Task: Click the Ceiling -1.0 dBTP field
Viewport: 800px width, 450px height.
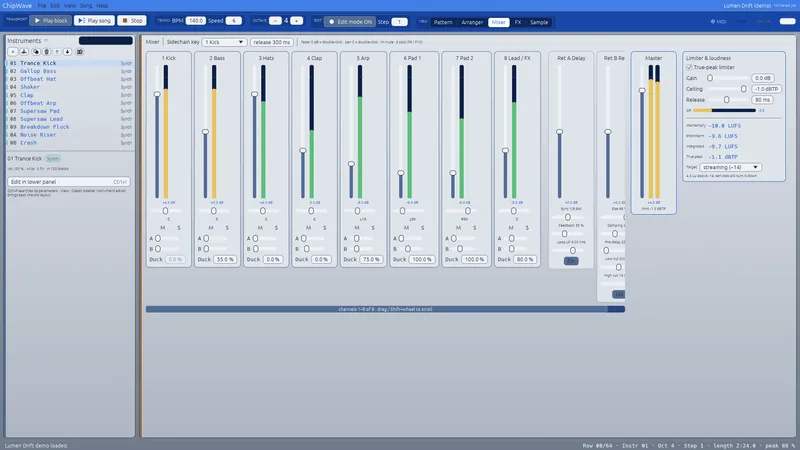Action: tap(767, 89)
